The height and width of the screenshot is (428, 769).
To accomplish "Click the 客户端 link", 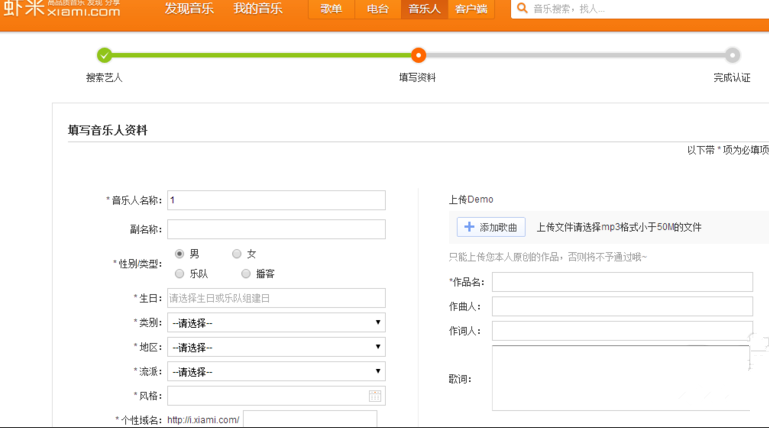I will 470,9.
